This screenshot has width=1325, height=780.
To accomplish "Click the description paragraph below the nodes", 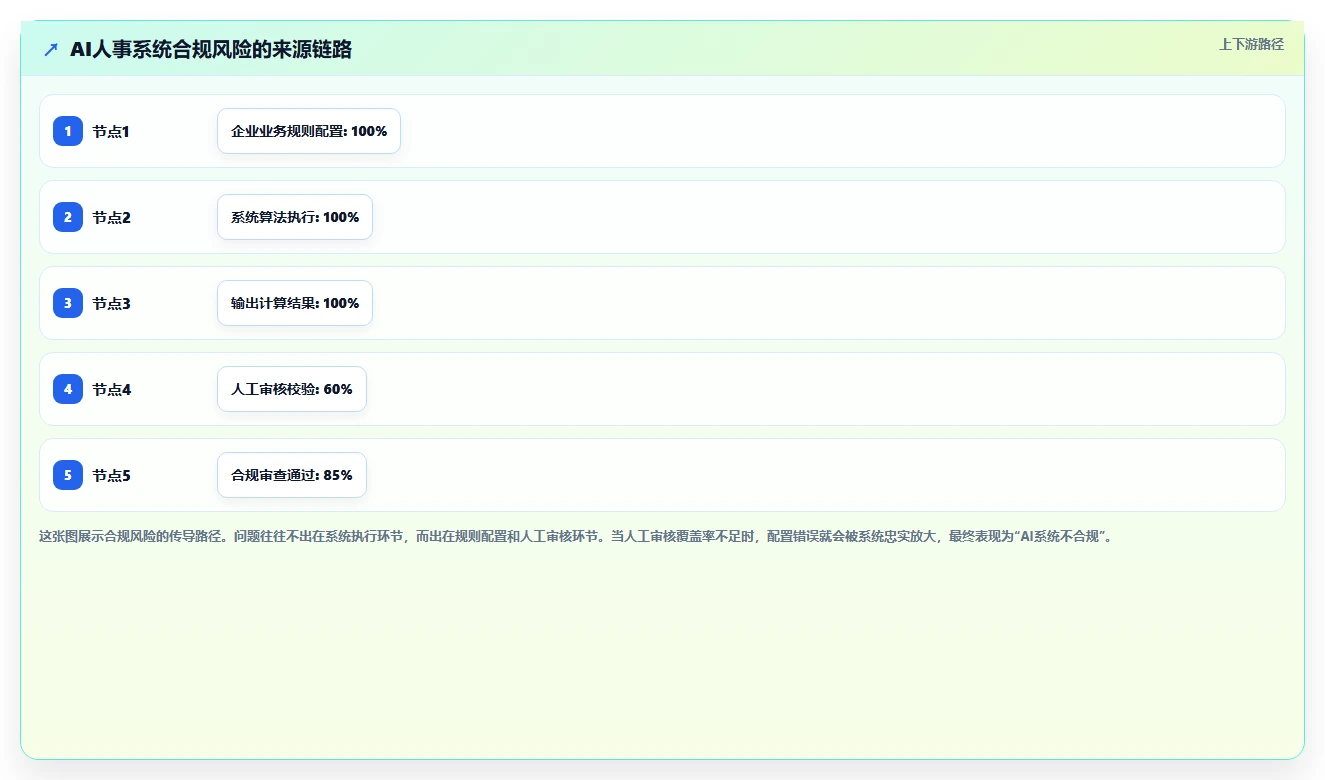I will pos(575,536).
